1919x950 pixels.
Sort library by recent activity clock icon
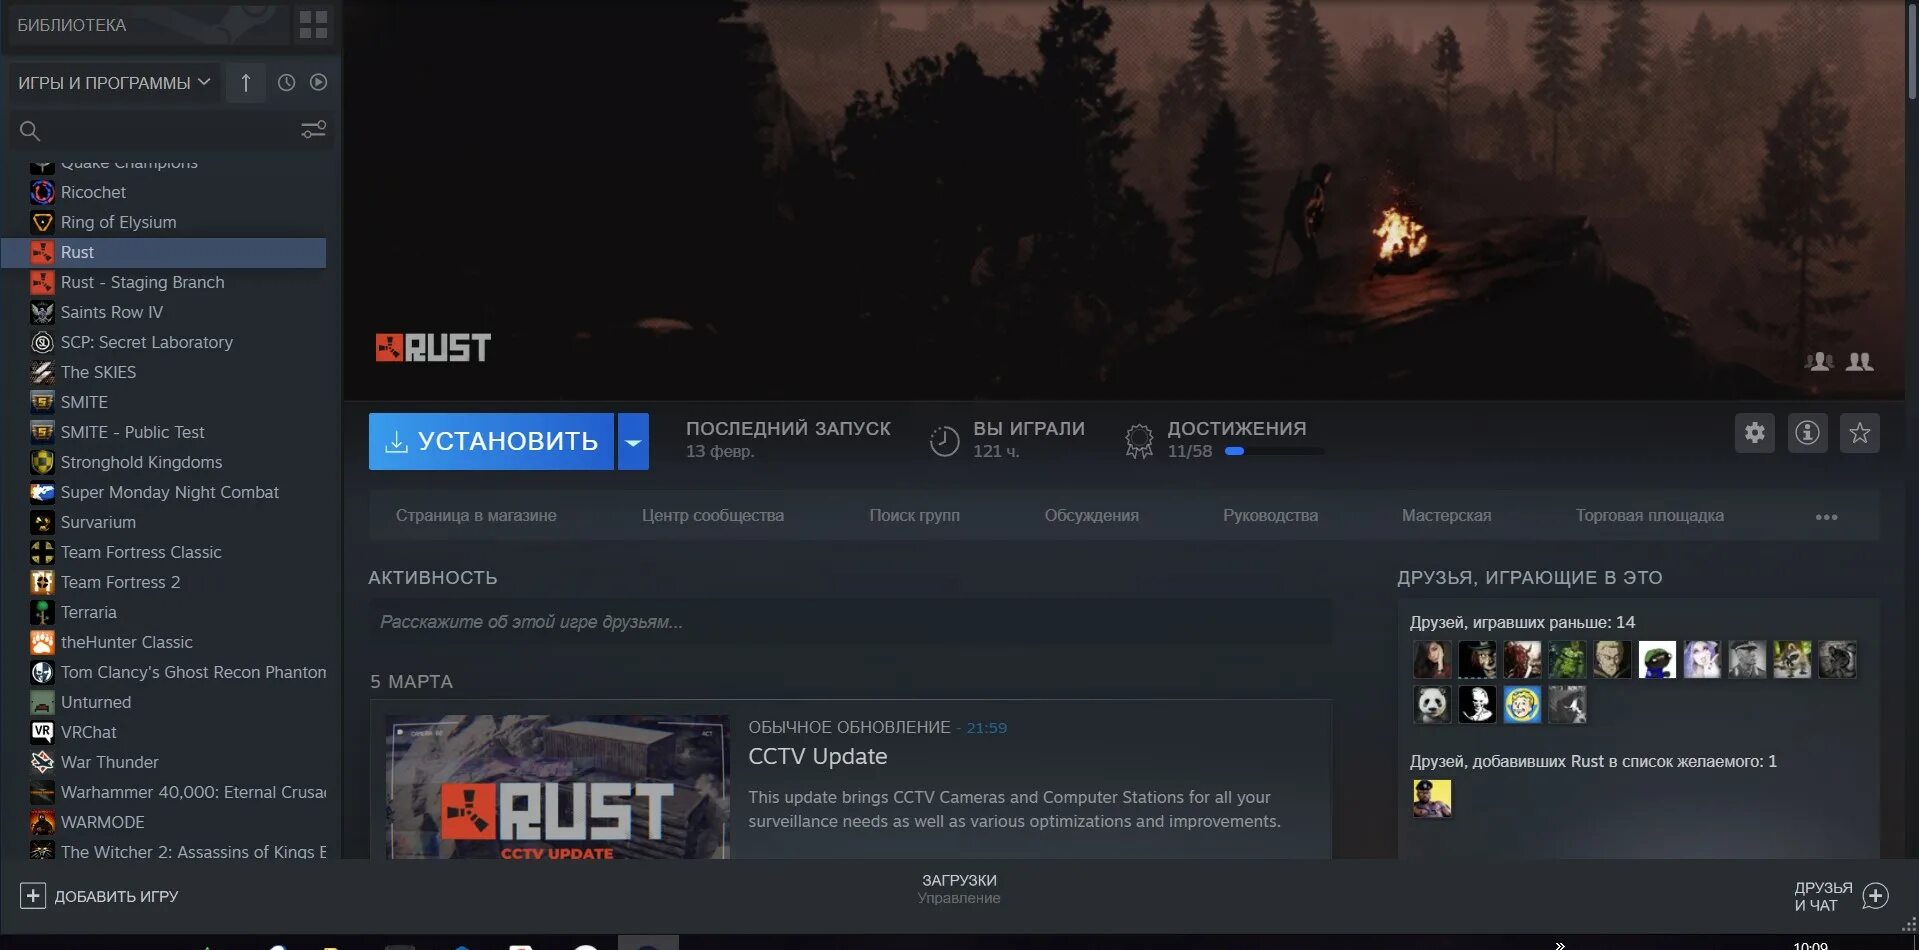click(286, 83)
